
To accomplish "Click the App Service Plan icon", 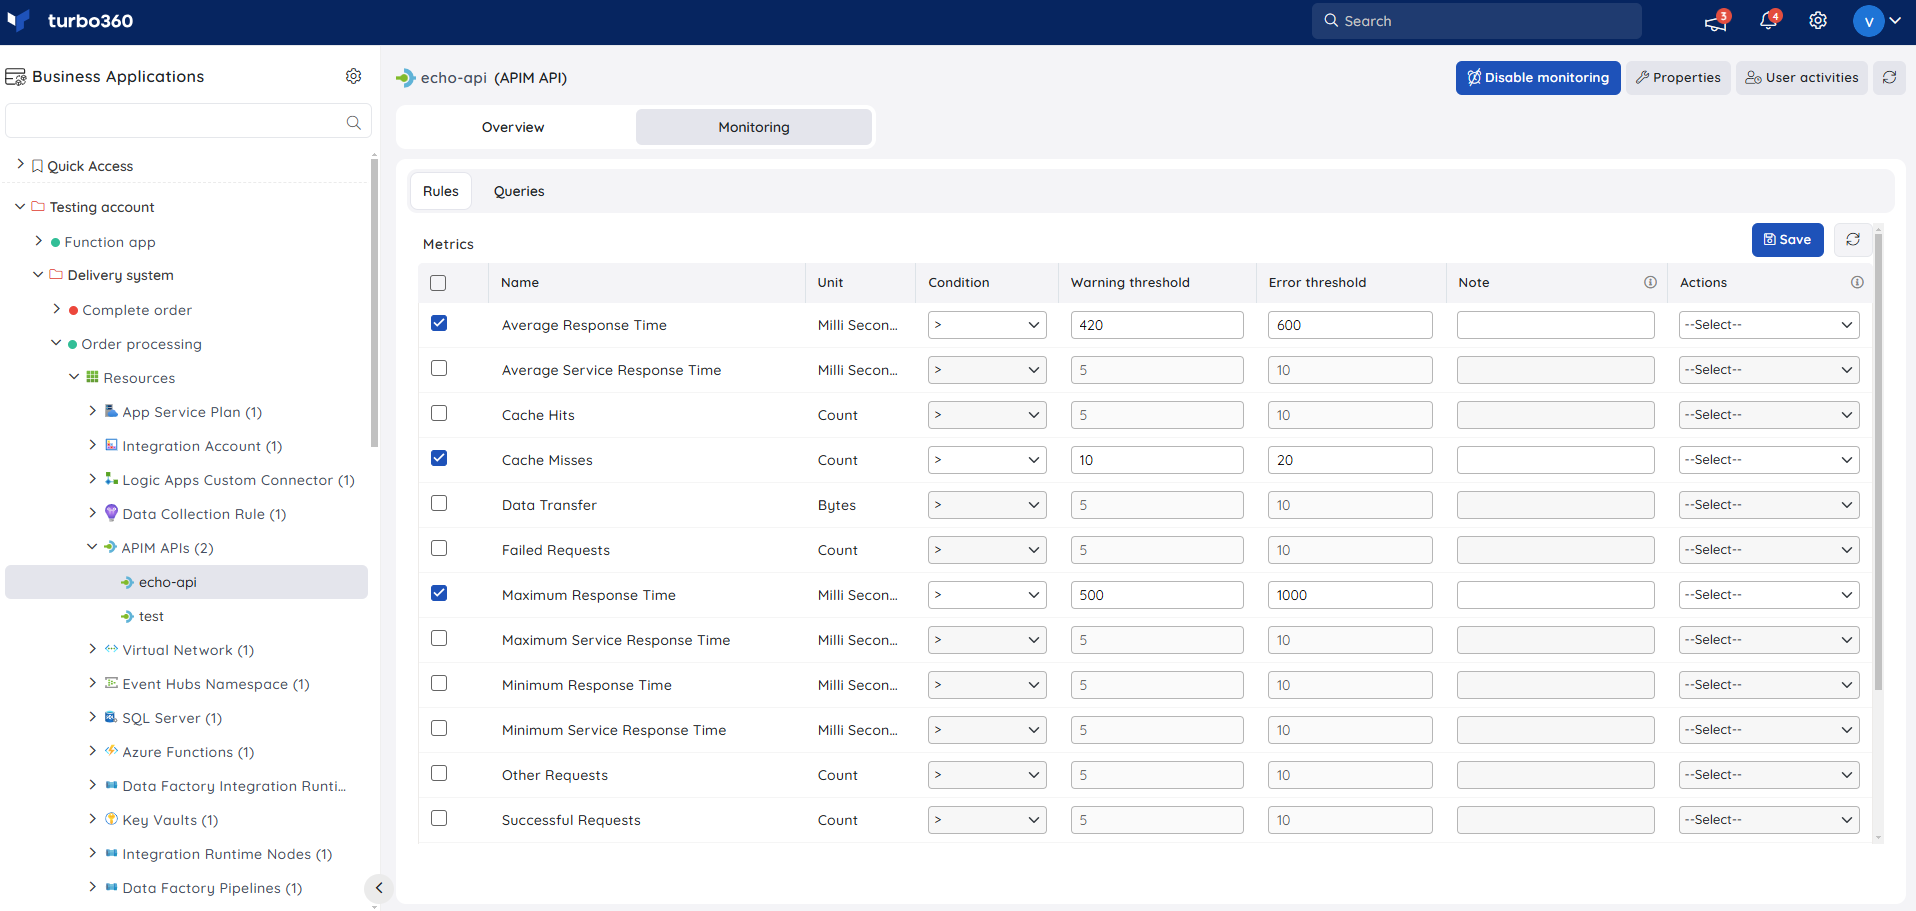I will pyautogui.click(x=111, y=411).
